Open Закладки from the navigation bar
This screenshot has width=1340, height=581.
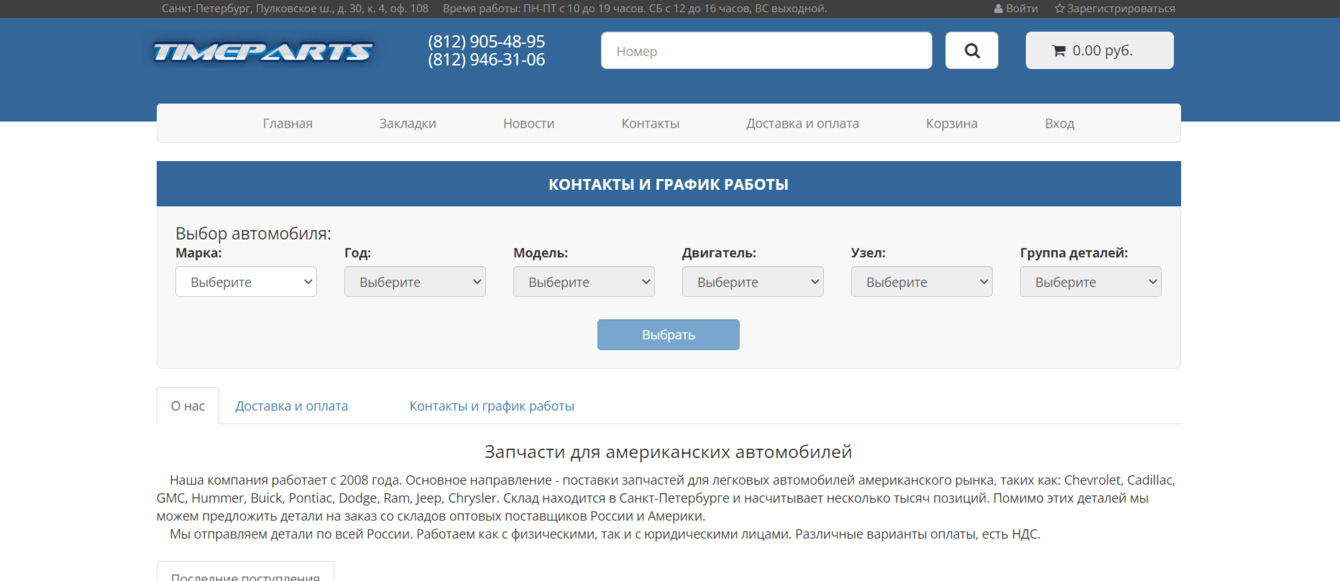coord(407,122)
